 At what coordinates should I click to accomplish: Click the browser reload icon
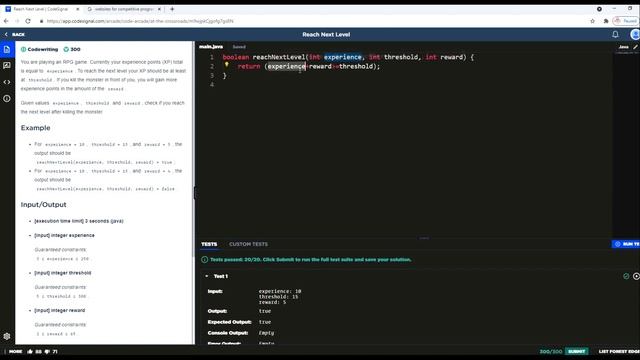coord(28,21)
